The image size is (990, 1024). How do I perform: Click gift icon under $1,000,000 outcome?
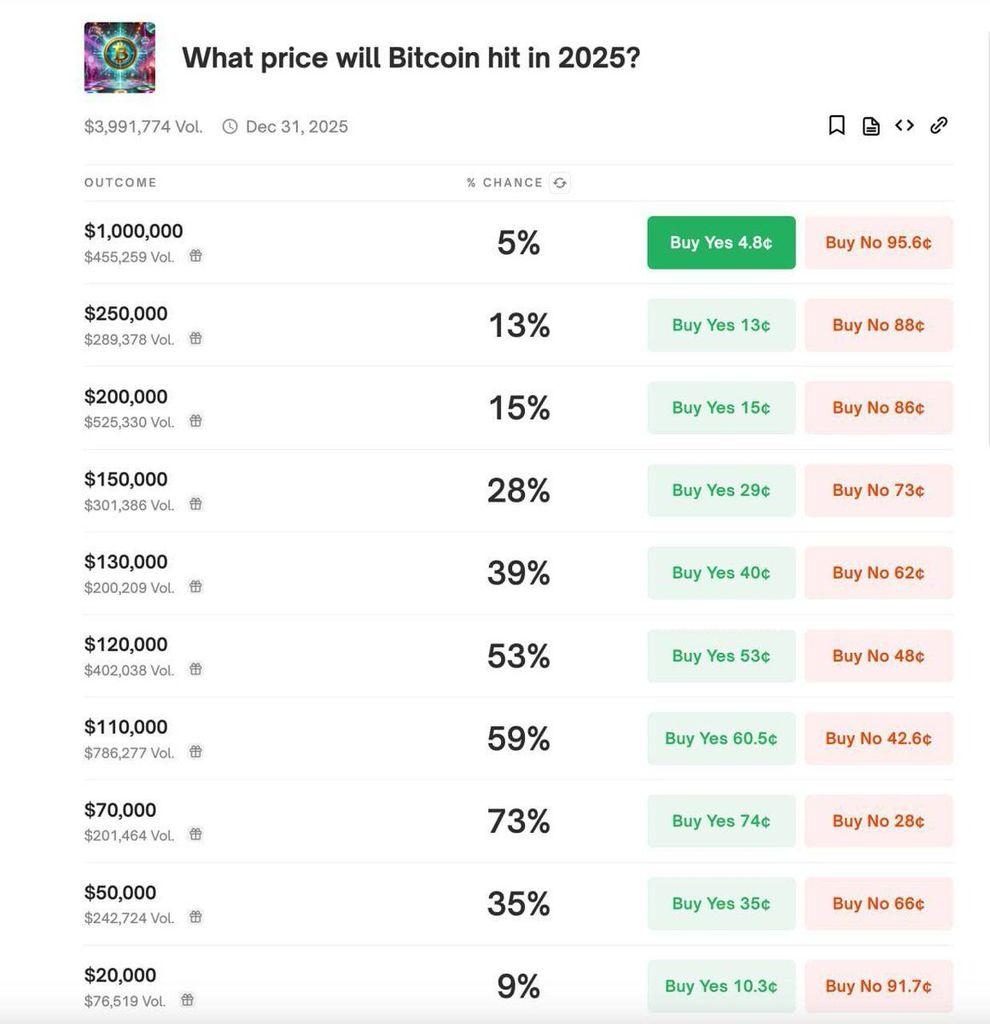coord(196,256)
